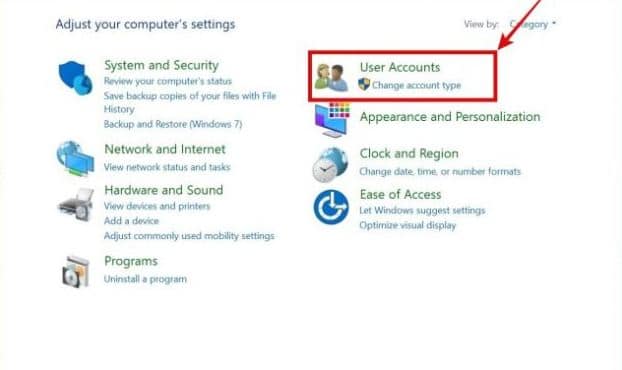Click the Appearance and Personalization monitor icon

coord(332,120)
